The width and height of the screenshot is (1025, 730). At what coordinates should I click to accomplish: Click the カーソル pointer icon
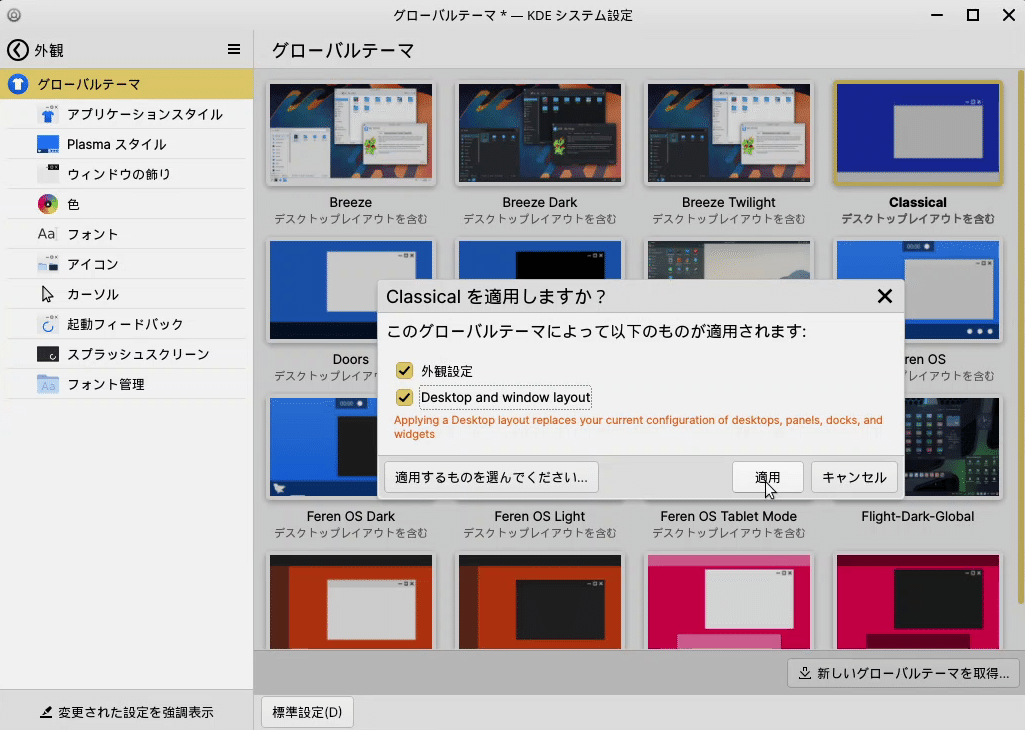click(48, 294)
